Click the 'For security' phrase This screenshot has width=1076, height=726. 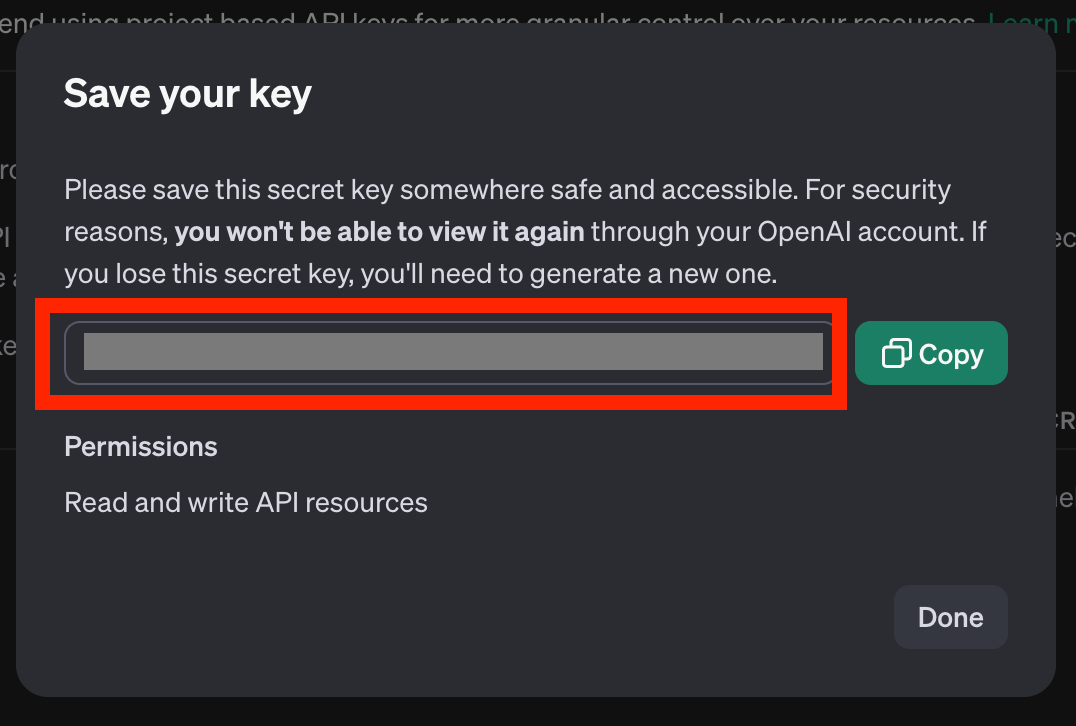878,189
